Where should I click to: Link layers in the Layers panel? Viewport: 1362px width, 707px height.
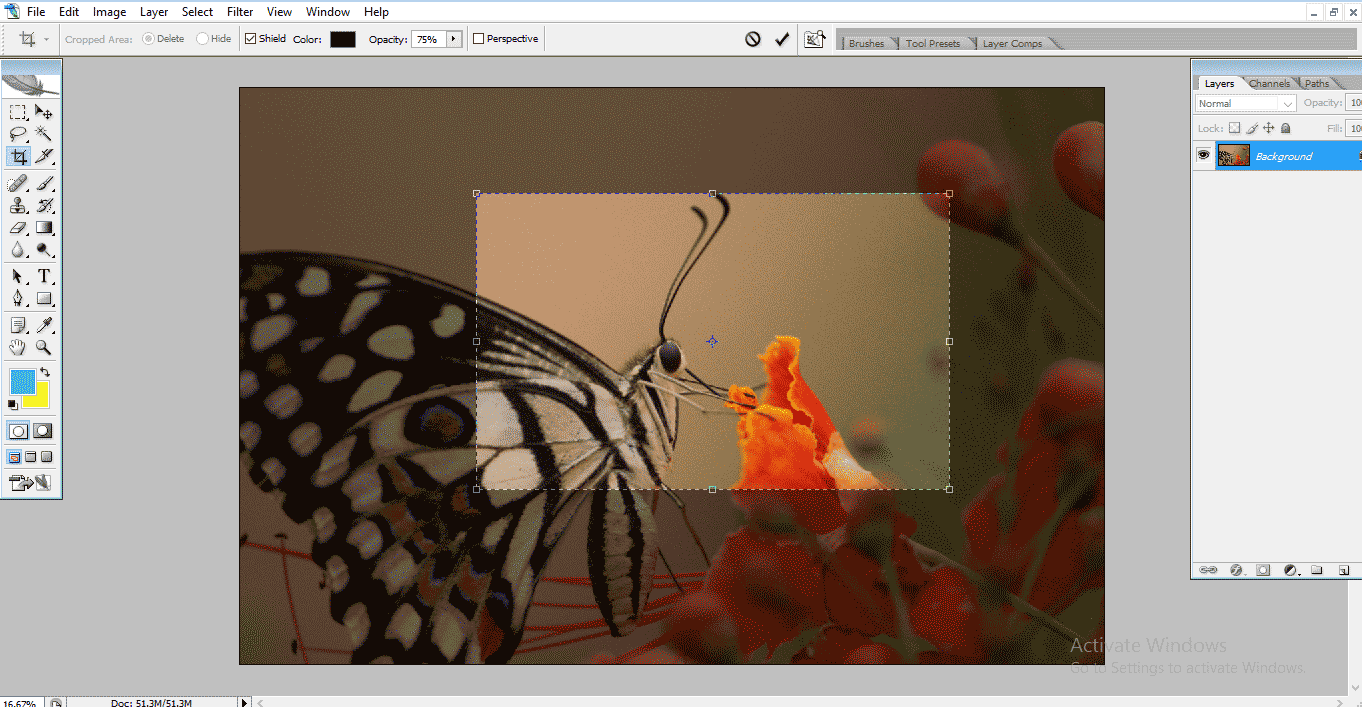pos(1209,570)
